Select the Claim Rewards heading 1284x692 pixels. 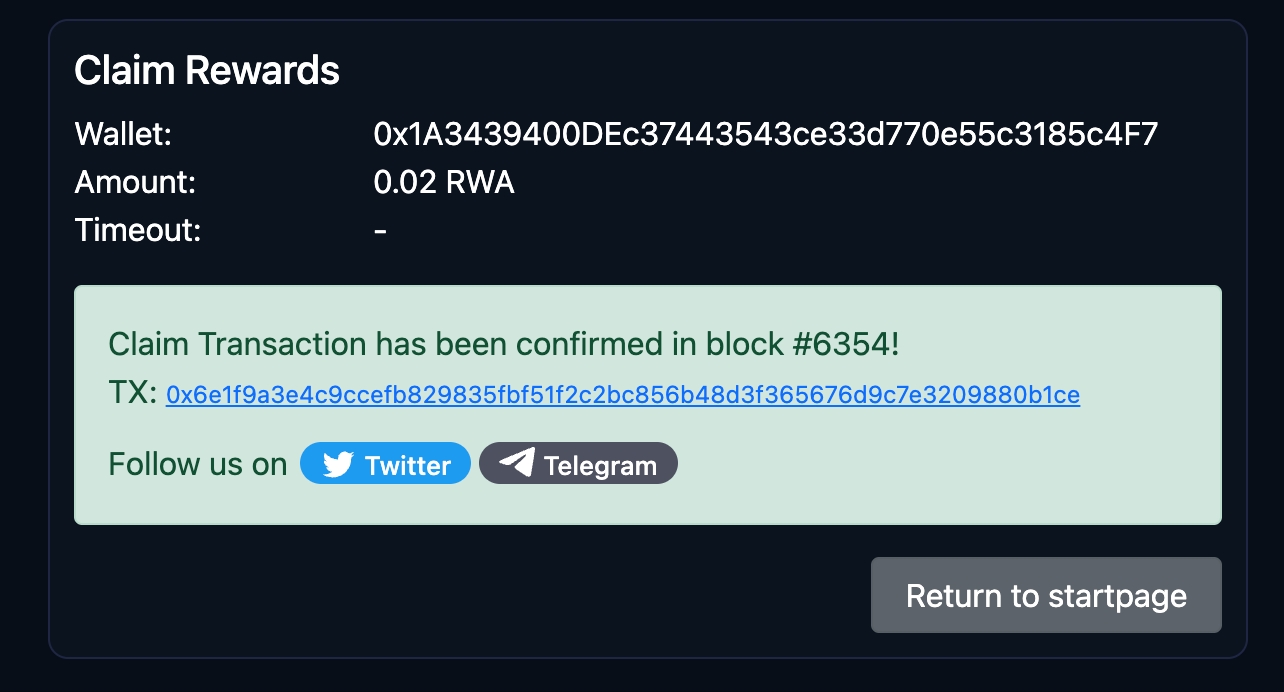(207, 71)
